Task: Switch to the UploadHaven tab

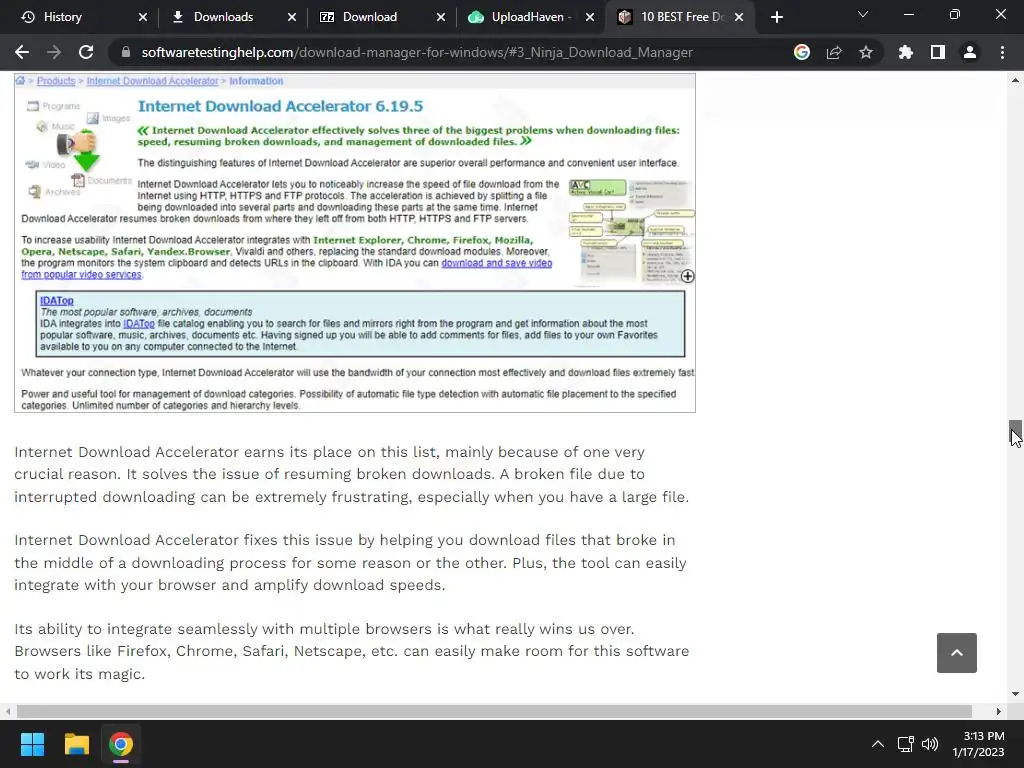Action: click(x=527, y=17)
